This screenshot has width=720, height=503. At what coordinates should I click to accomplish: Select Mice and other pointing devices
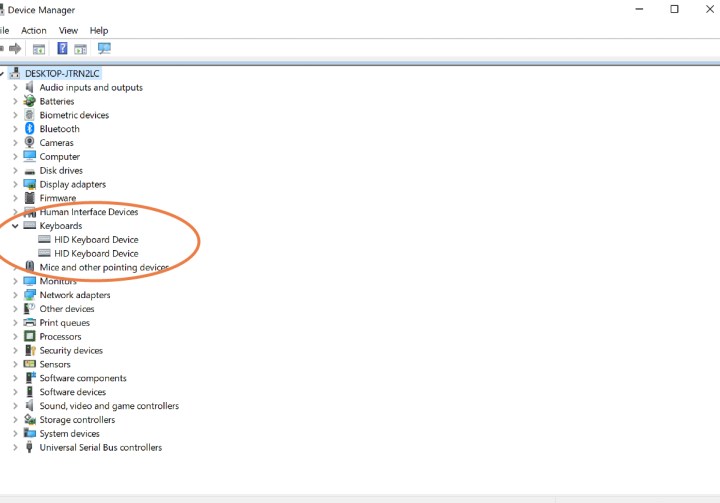coord(104,268)
